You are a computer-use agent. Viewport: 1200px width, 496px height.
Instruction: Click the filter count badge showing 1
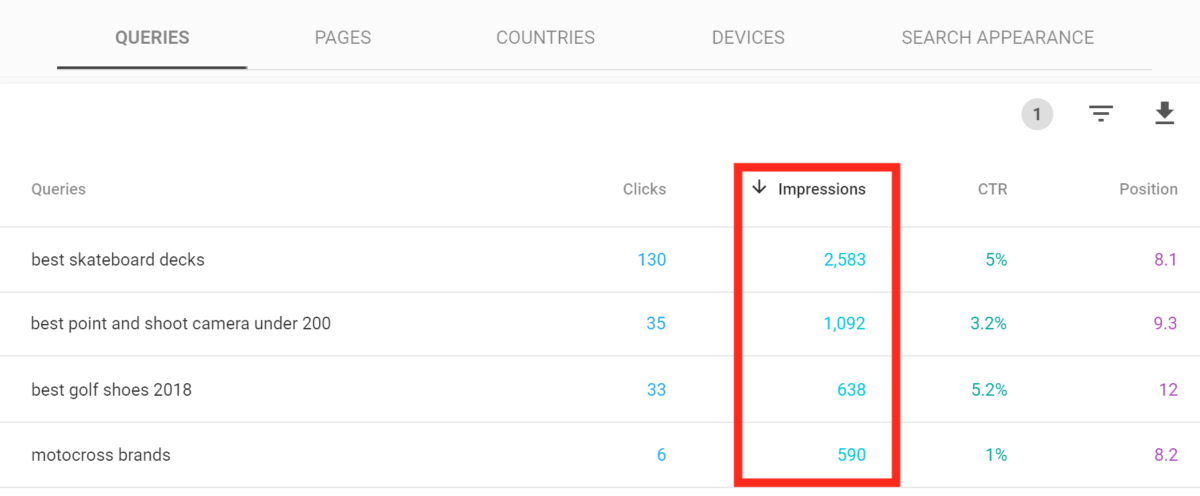tap(1037, 114)
